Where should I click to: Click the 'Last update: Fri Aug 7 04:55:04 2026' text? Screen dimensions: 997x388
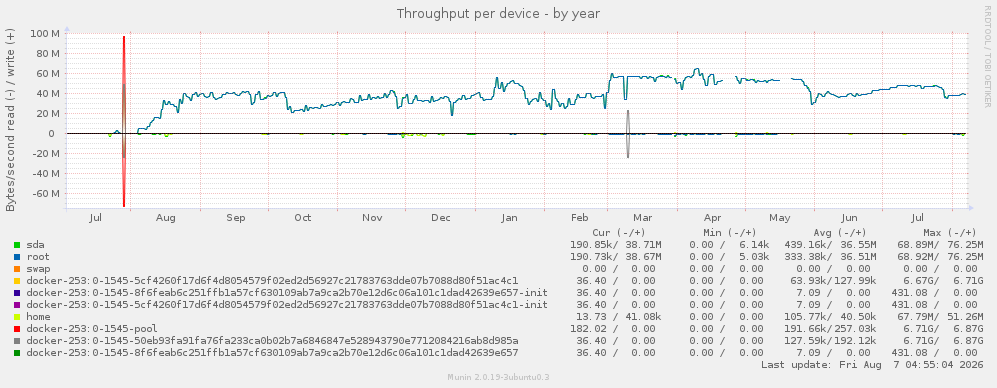point(872,365)
